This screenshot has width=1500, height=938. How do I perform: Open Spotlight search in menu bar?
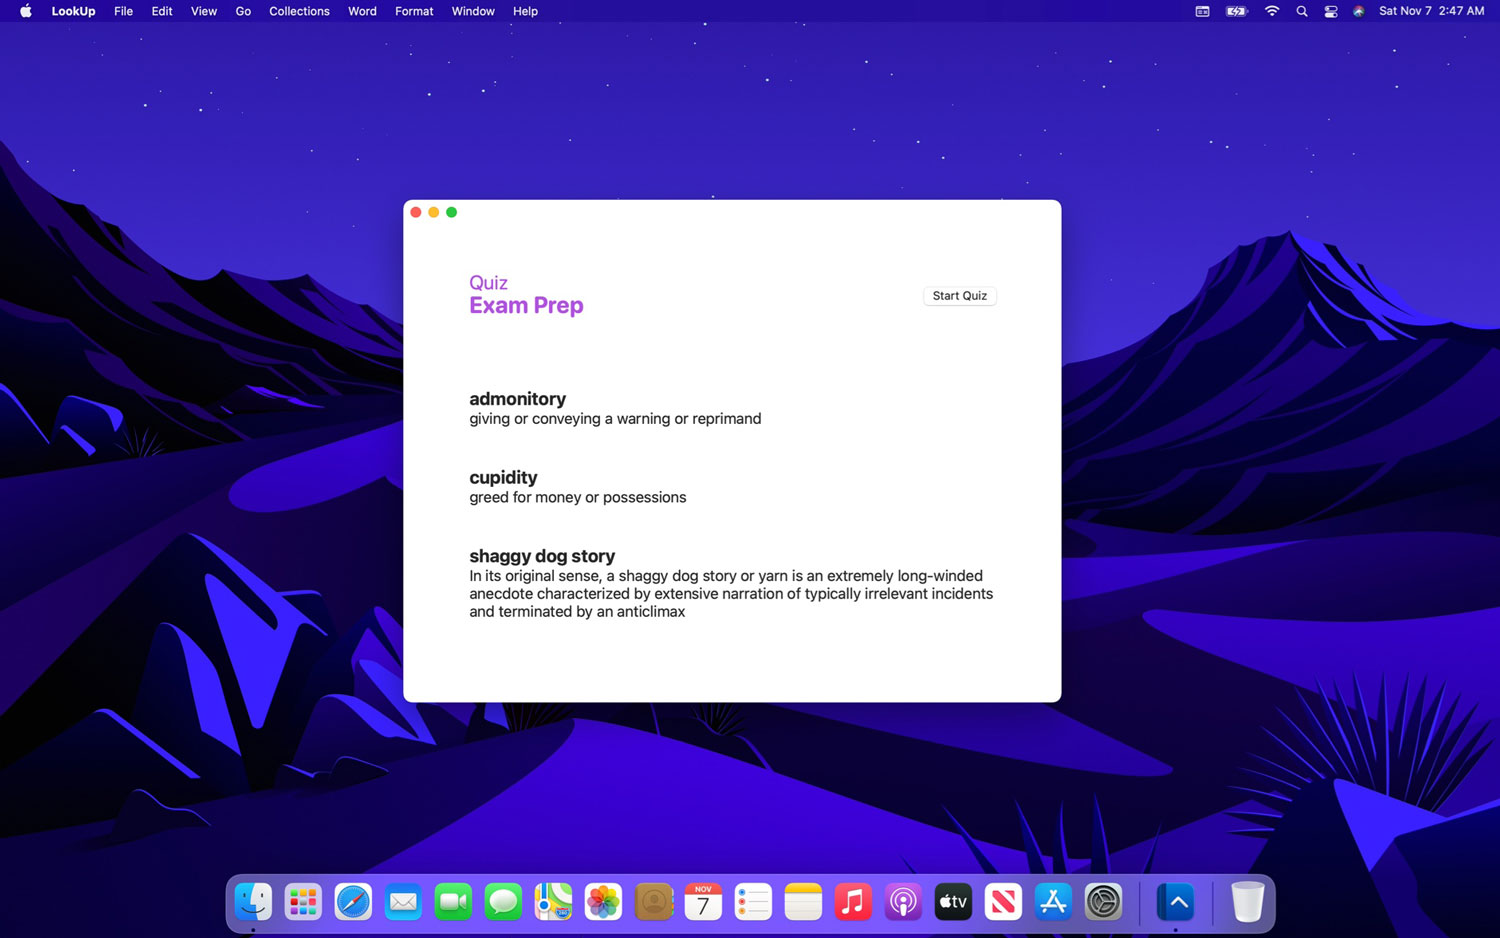tap(1301, 11)
